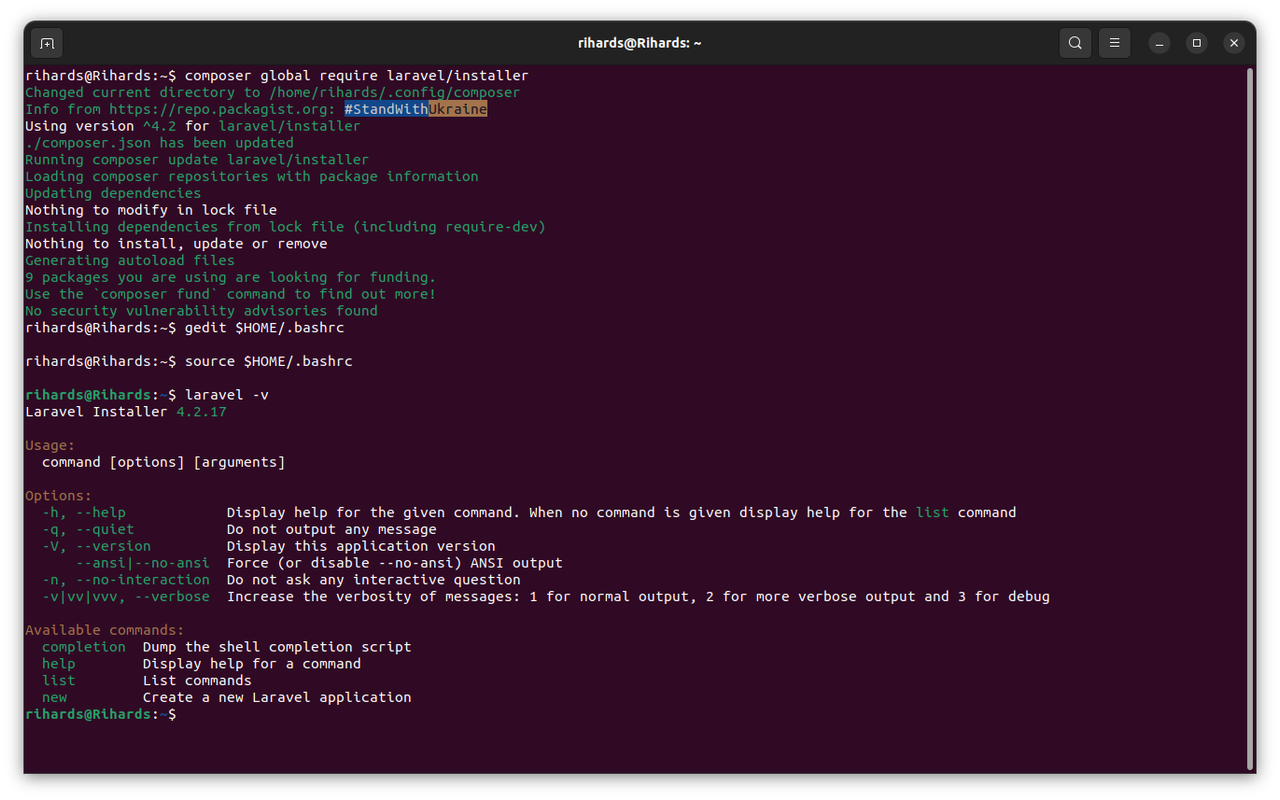This screenshot has height=800, width=1280.
Task: Minimize the terminal window
Action: click(1159, 43)
